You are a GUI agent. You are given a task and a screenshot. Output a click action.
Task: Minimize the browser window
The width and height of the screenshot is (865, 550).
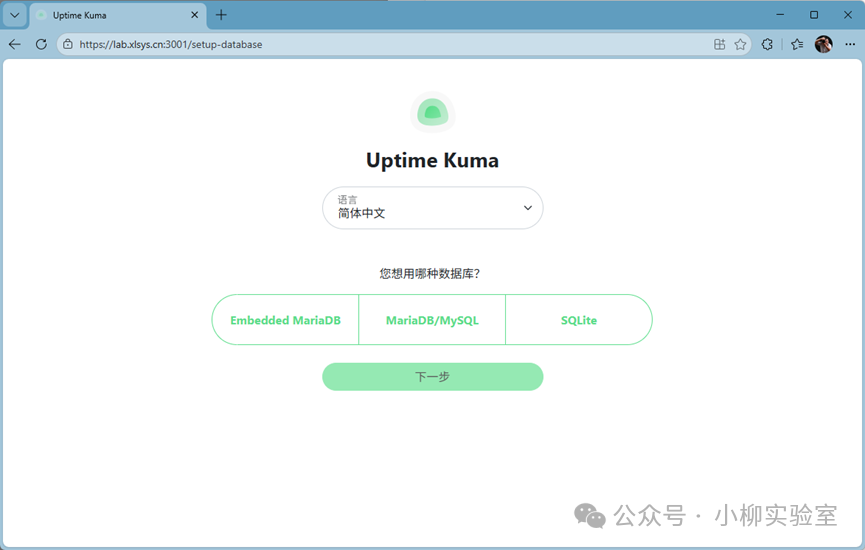pos(780,15)
